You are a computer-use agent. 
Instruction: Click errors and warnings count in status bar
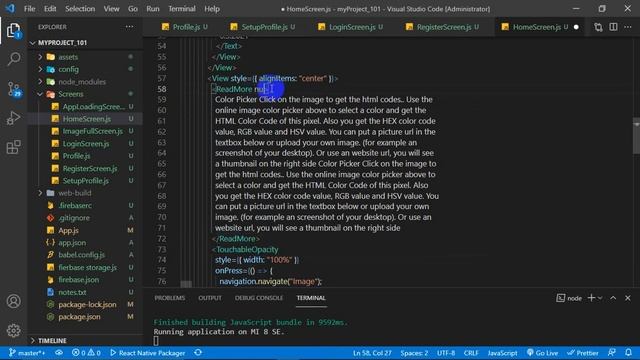[x=86, y=353]
